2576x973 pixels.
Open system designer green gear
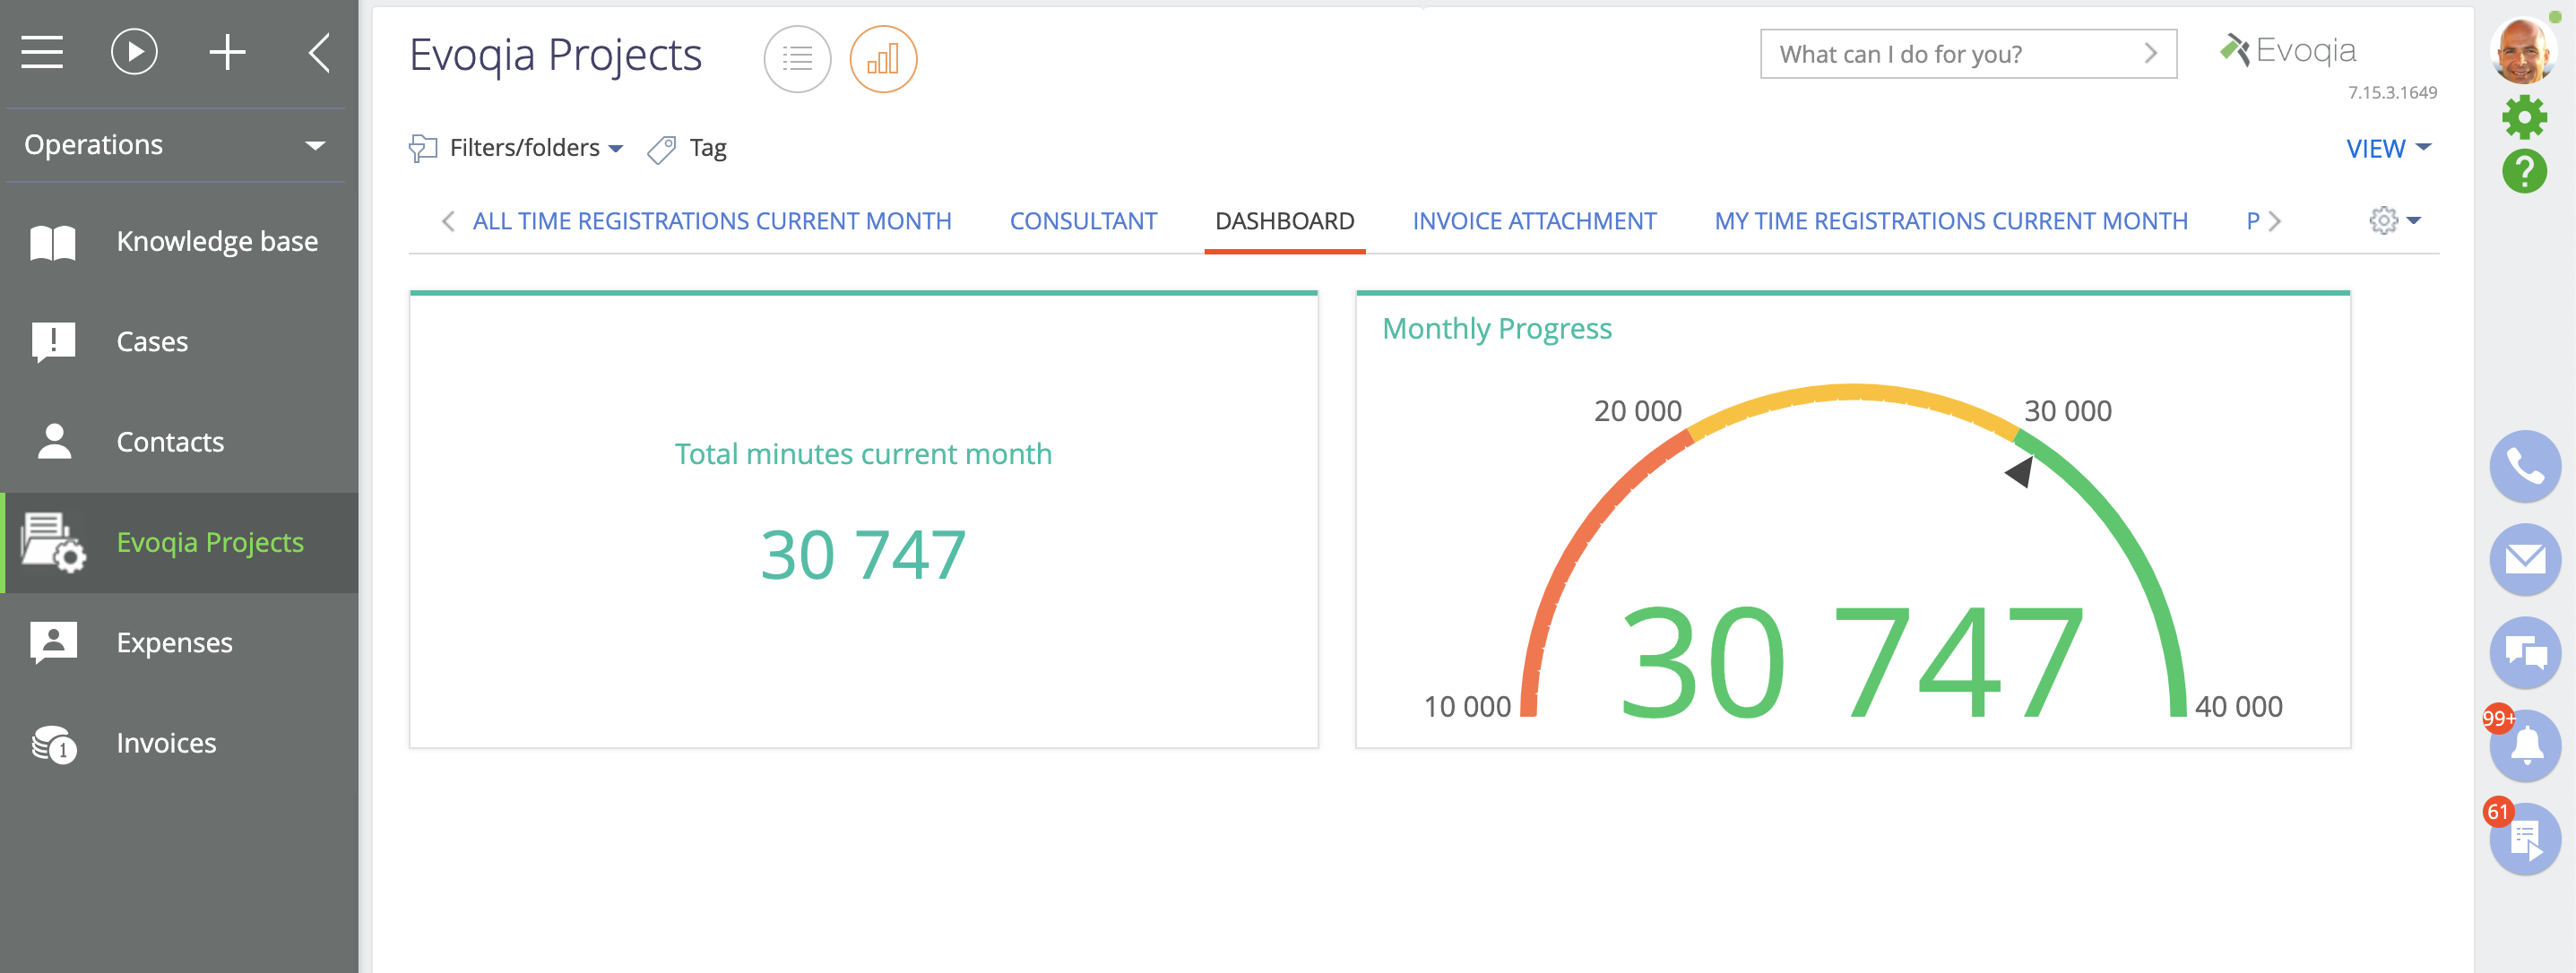click(2524, 118)
